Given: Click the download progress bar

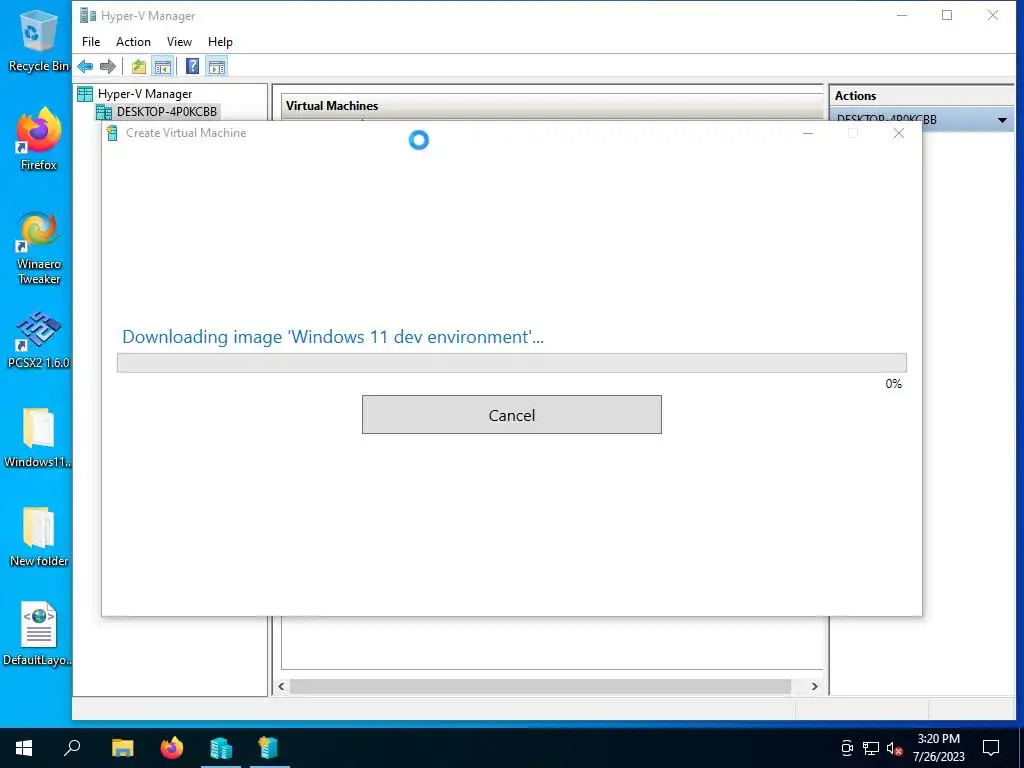Looking at the screenshot, I should pos(511,362).
